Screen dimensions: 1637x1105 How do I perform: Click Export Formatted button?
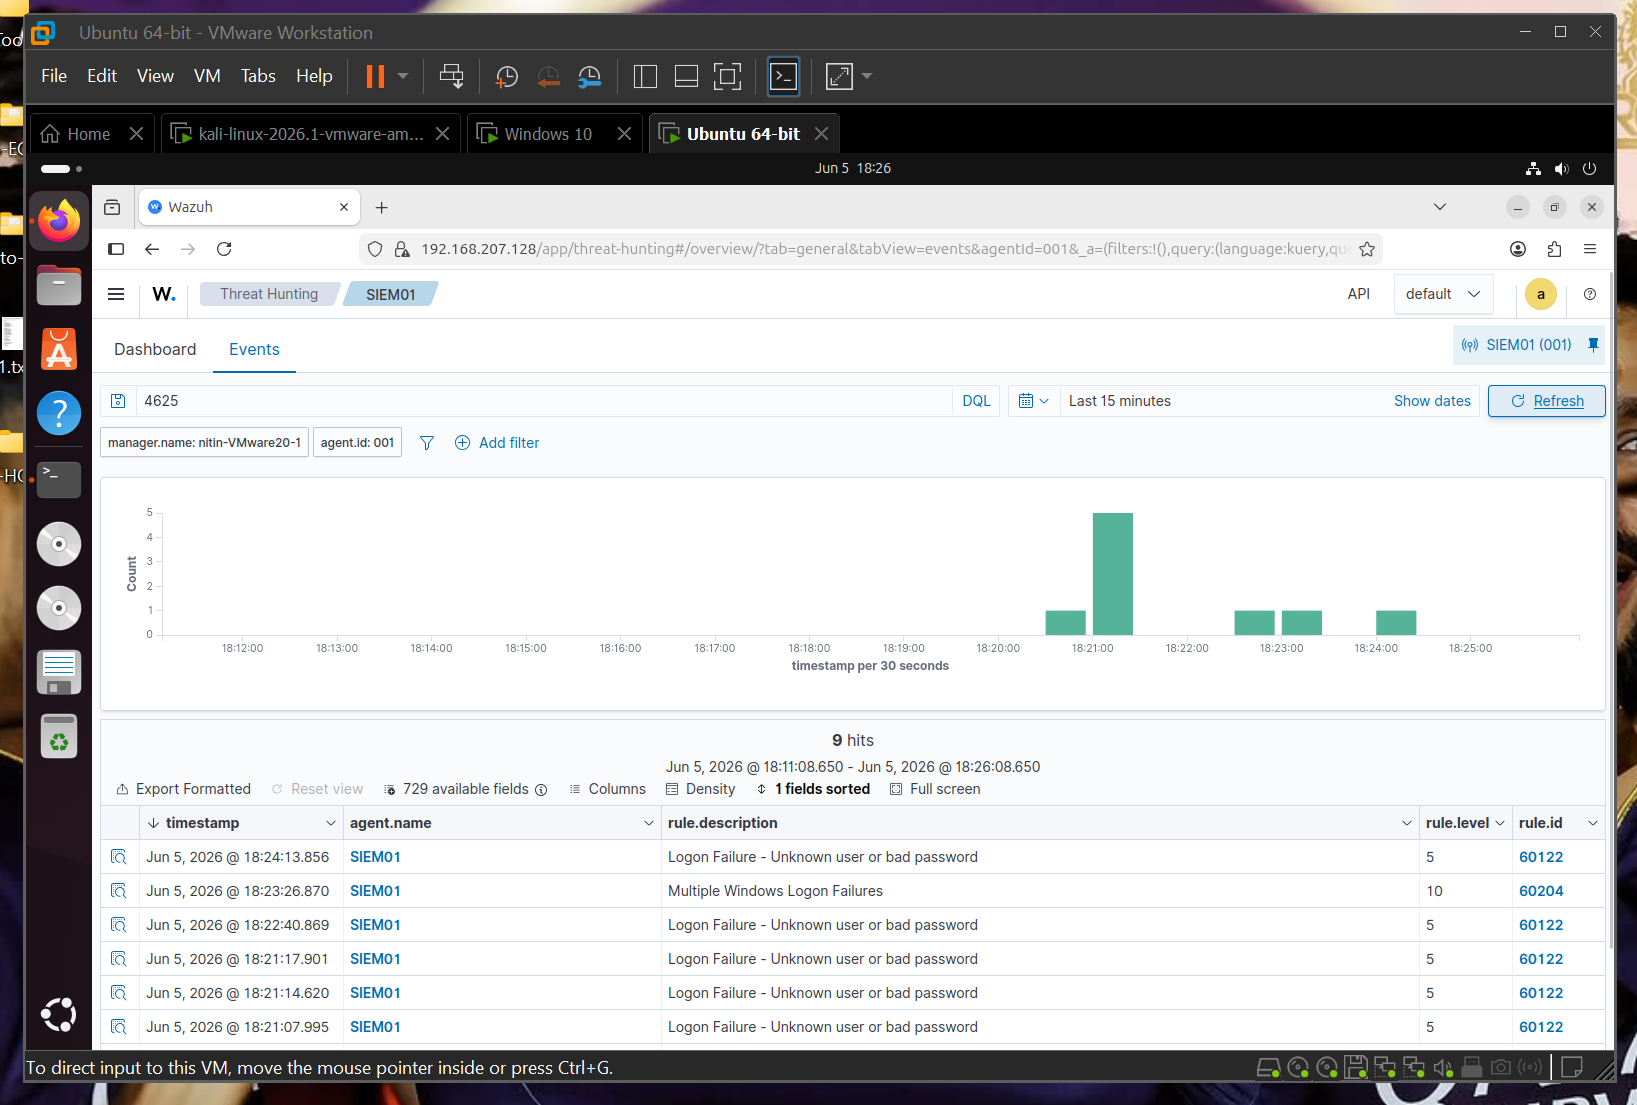click(184, 789)
